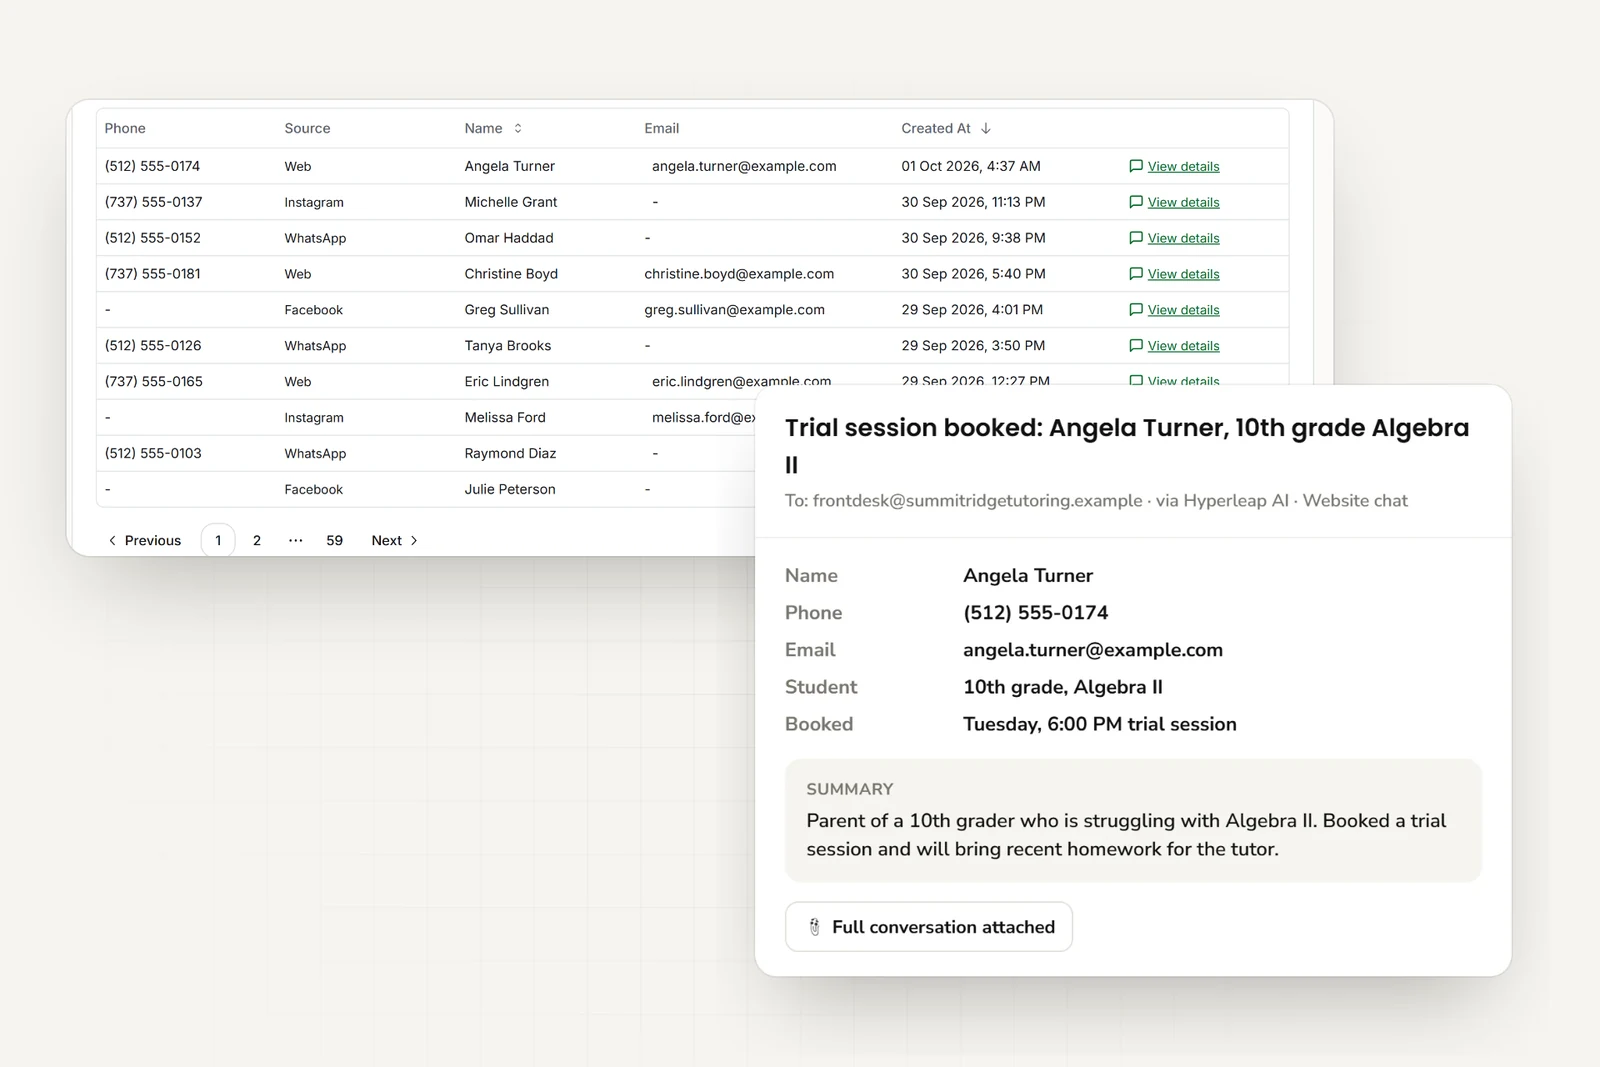Image resolution: width=1600 pixels, height=1067 pixels.
Task: Expand the pagination ellipsis for more pages
Action: pos(296,540)
